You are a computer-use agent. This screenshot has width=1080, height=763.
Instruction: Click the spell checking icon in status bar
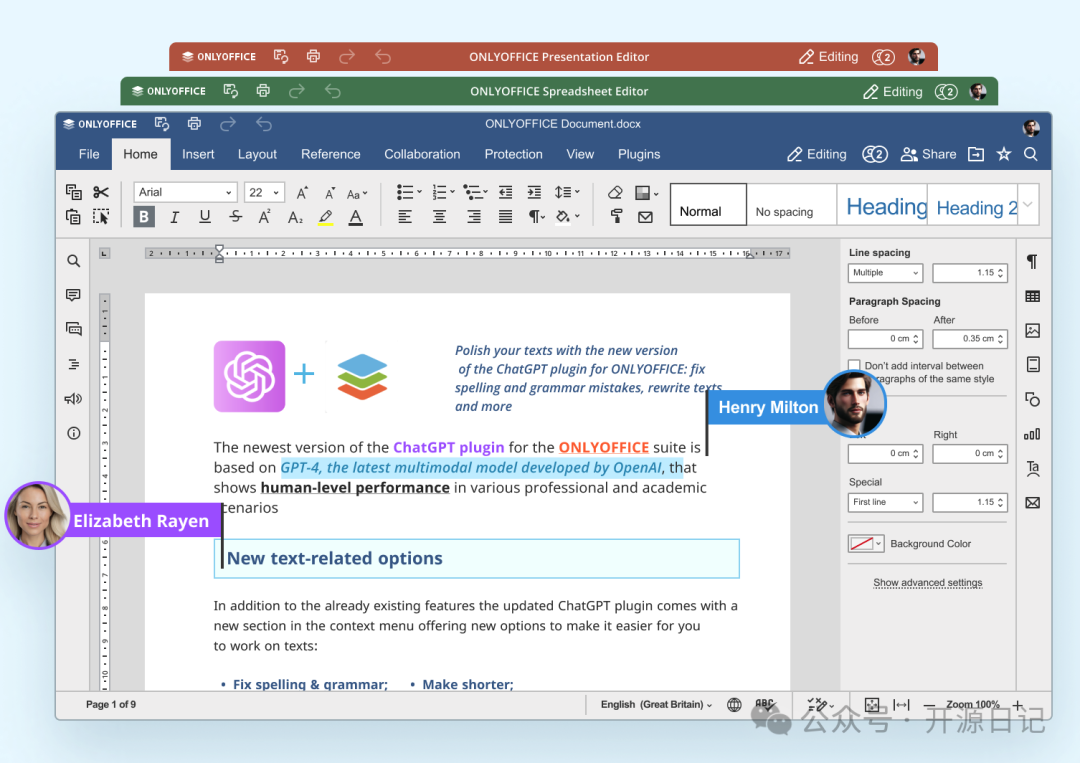click(765, 705)
